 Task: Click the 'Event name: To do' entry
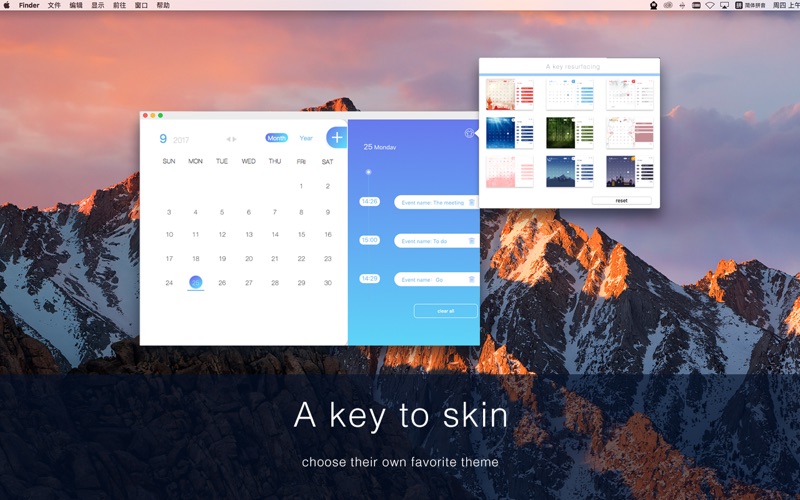point(437,241)
